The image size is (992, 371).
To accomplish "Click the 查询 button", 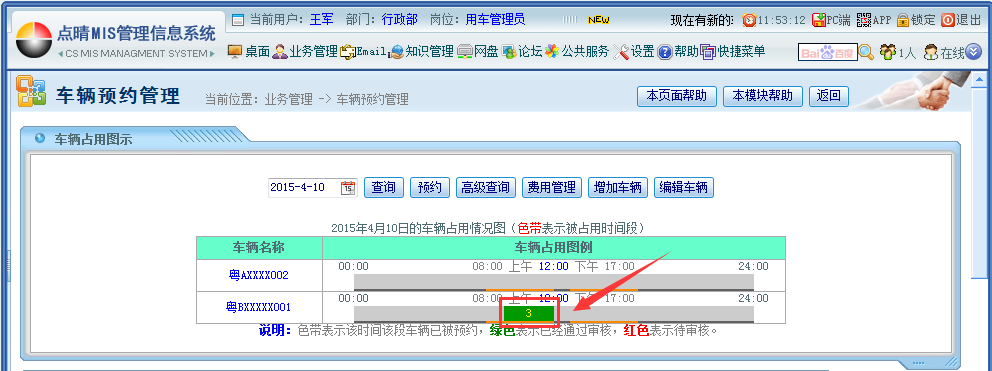I will pos(383,187).
